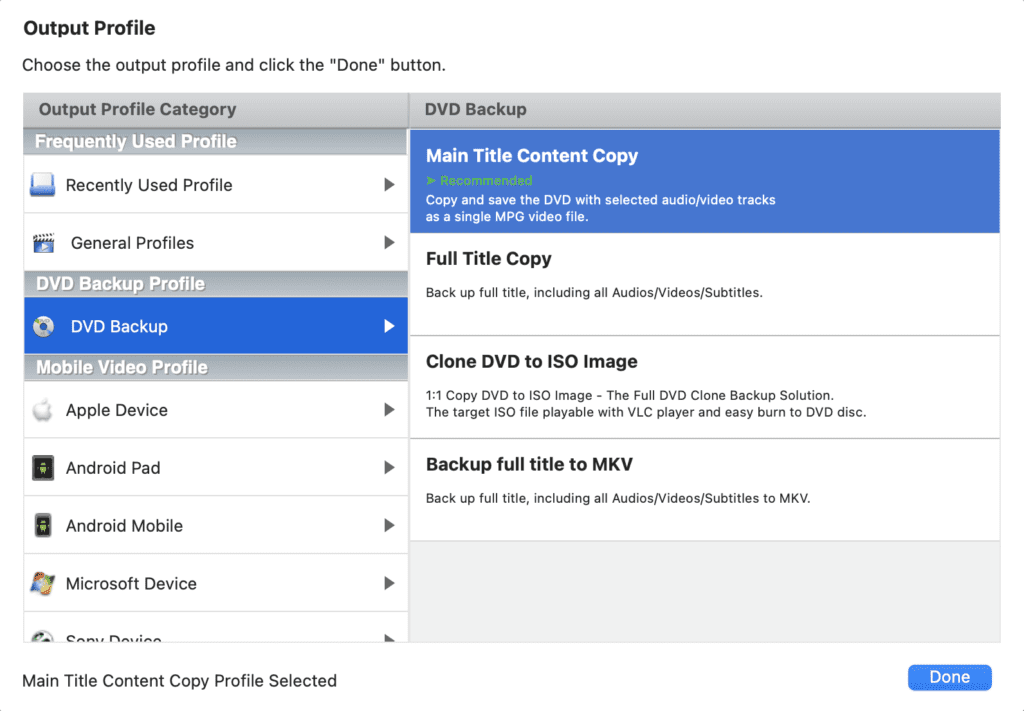Expand the Android Mobile arrow
The image size is (1024, 711).
point(389,526)
